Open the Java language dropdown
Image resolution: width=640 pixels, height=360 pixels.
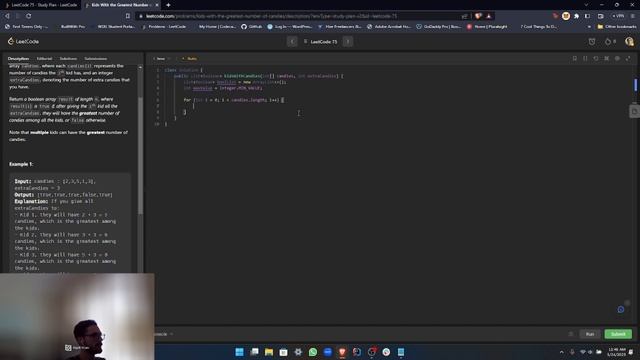(162, 59)
